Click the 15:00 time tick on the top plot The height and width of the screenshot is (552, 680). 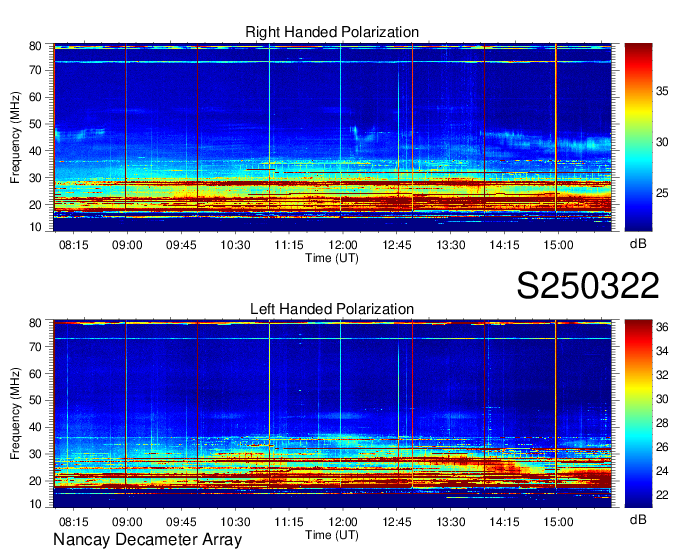click(558, 245)
